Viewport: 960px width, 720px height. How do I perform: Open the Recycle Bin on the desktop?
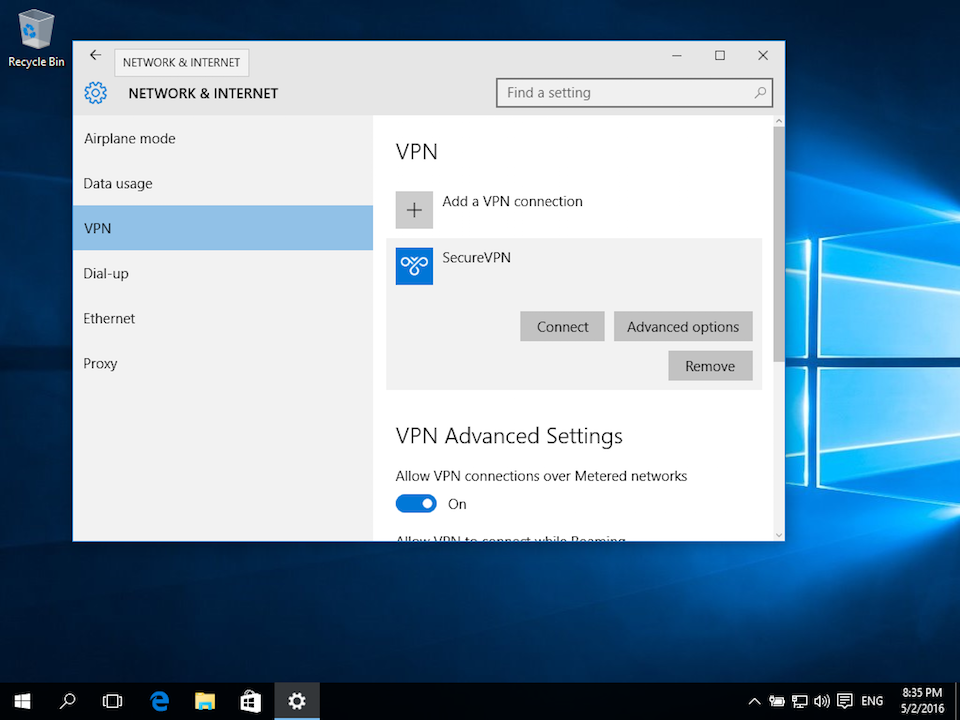click(x=36, y=30)
